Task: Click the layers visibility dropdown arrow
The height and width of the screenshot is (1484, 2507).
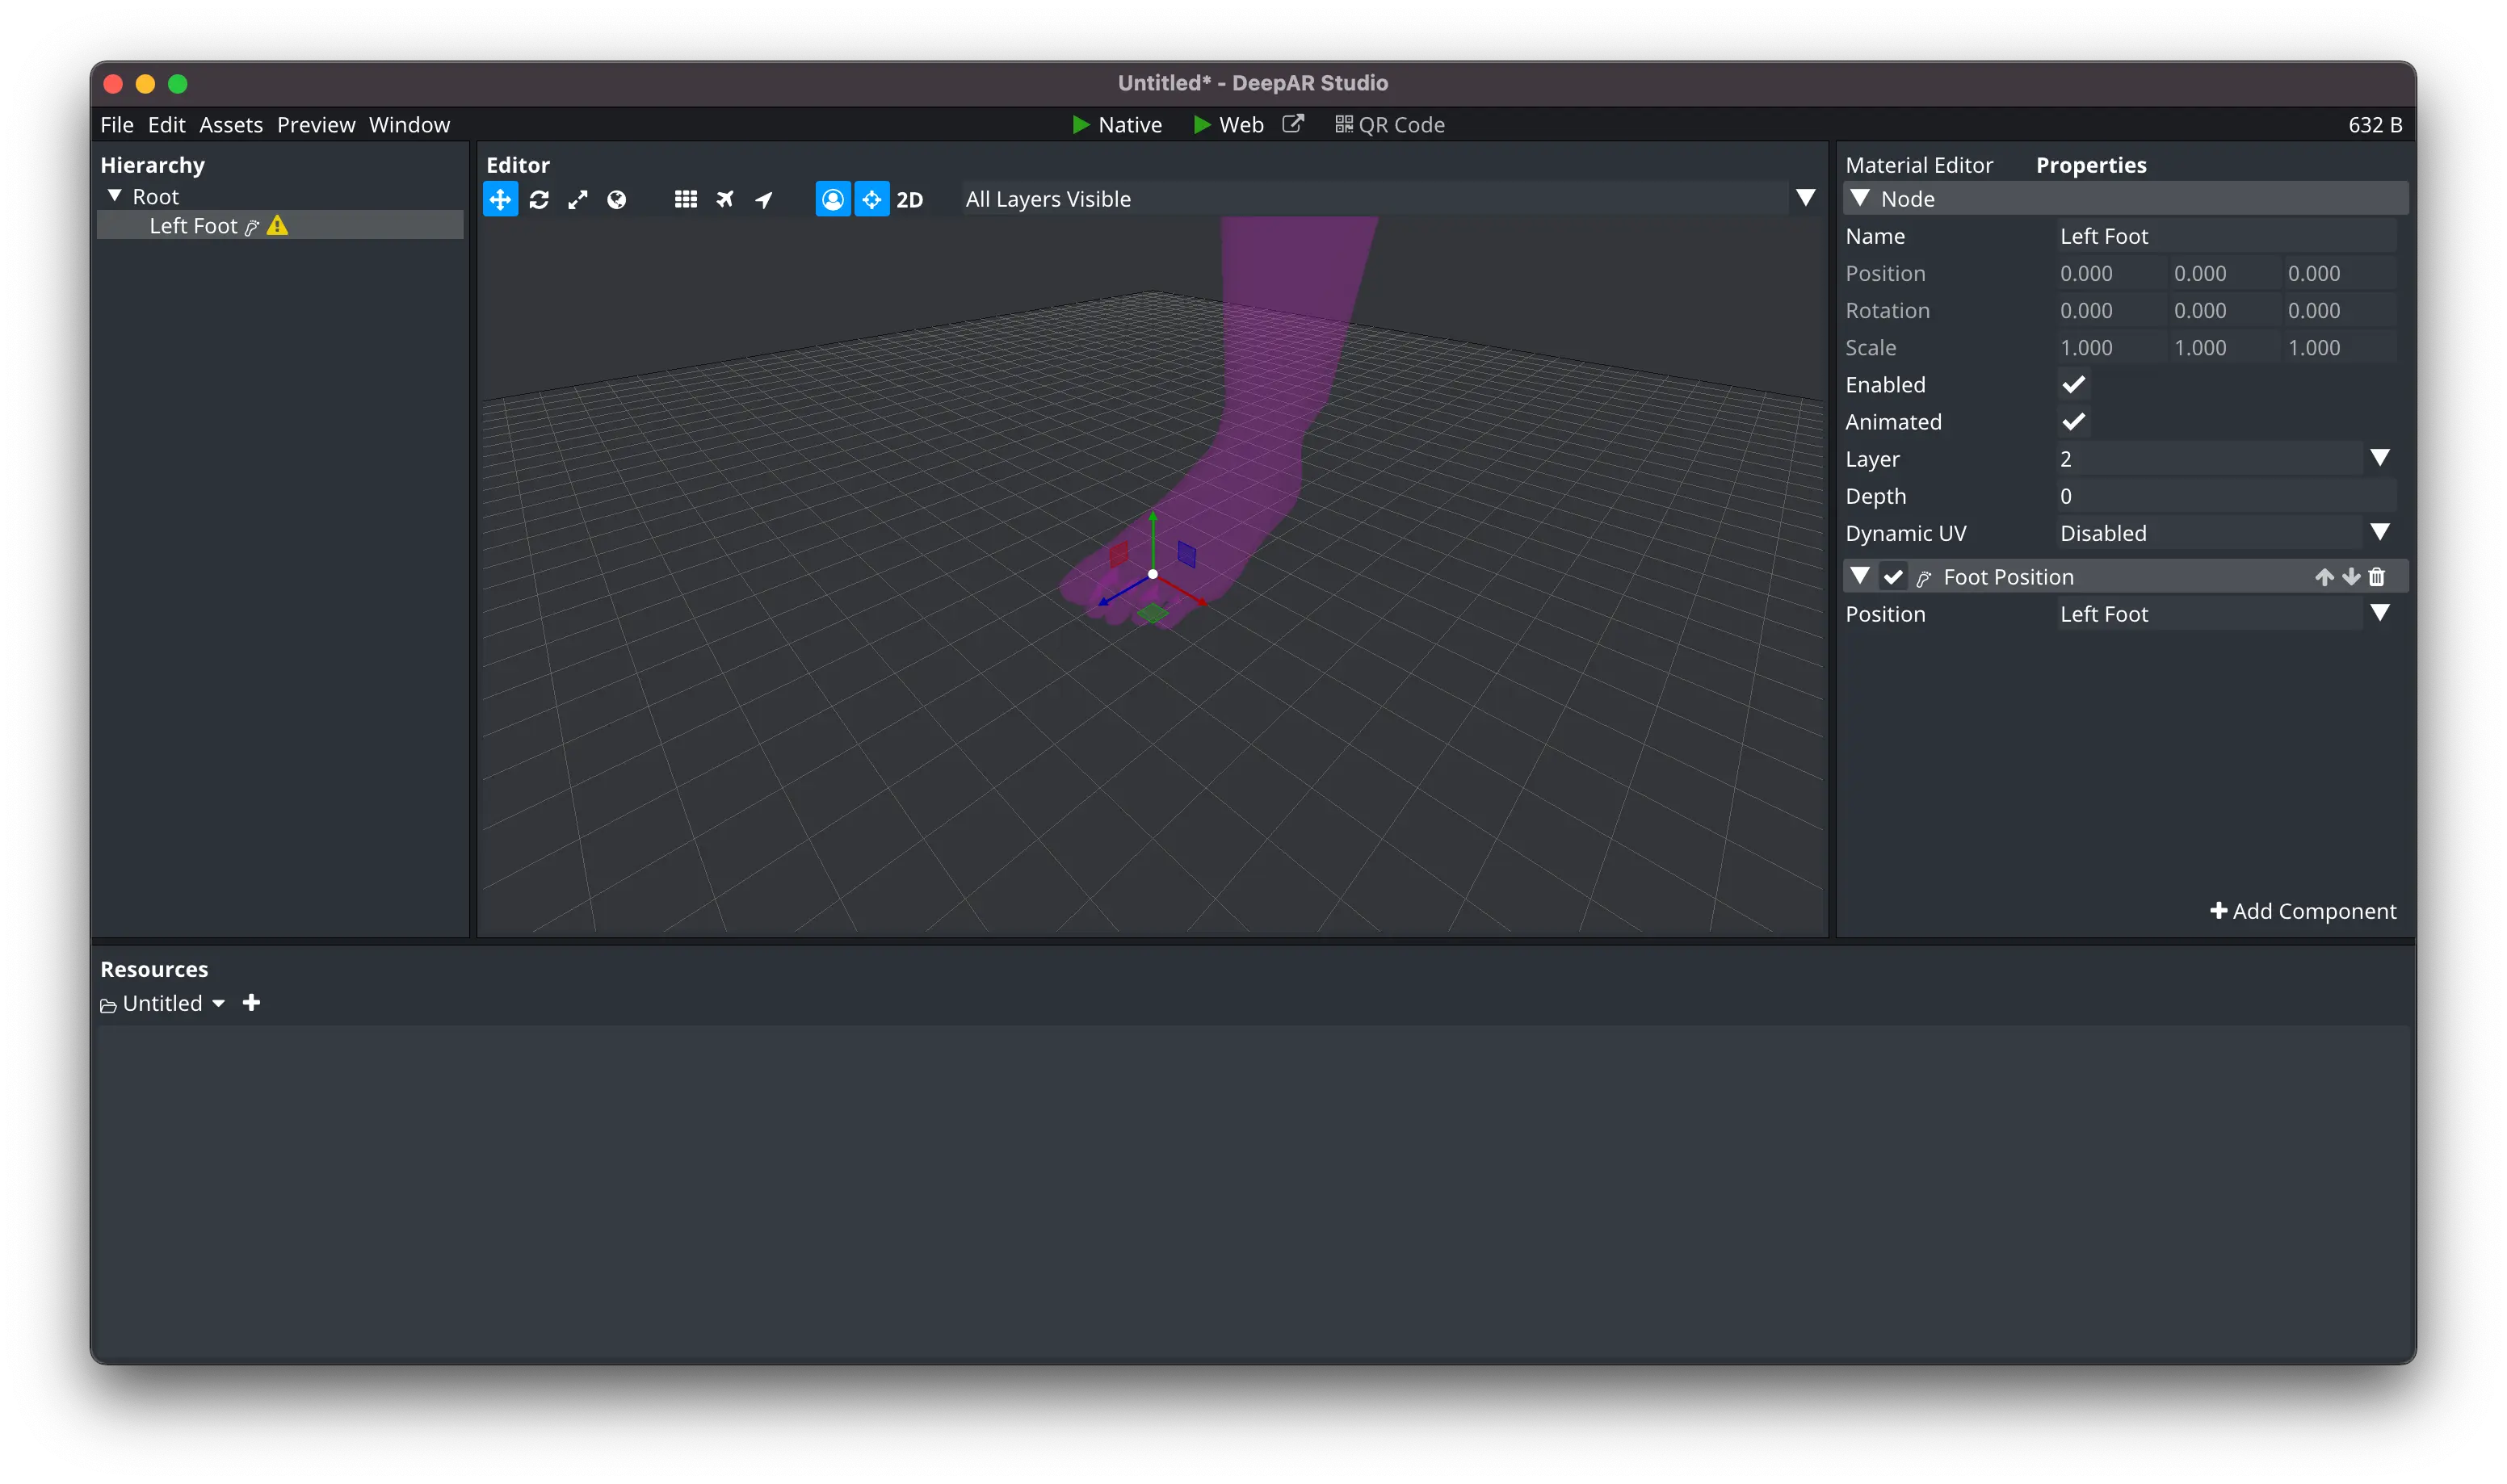Action: coord(1806,198)
